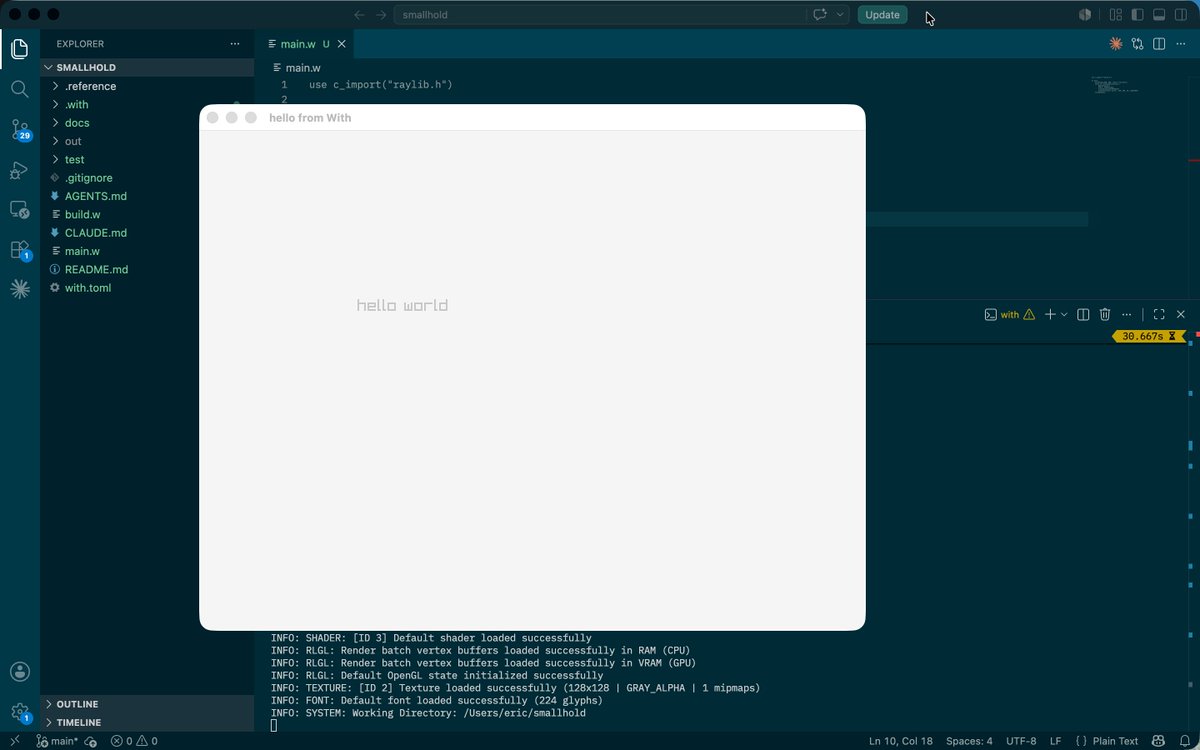Open chat dropdown arrow in title bar
The height and width of the screenshot is (750, 1200).
point(840,15)
